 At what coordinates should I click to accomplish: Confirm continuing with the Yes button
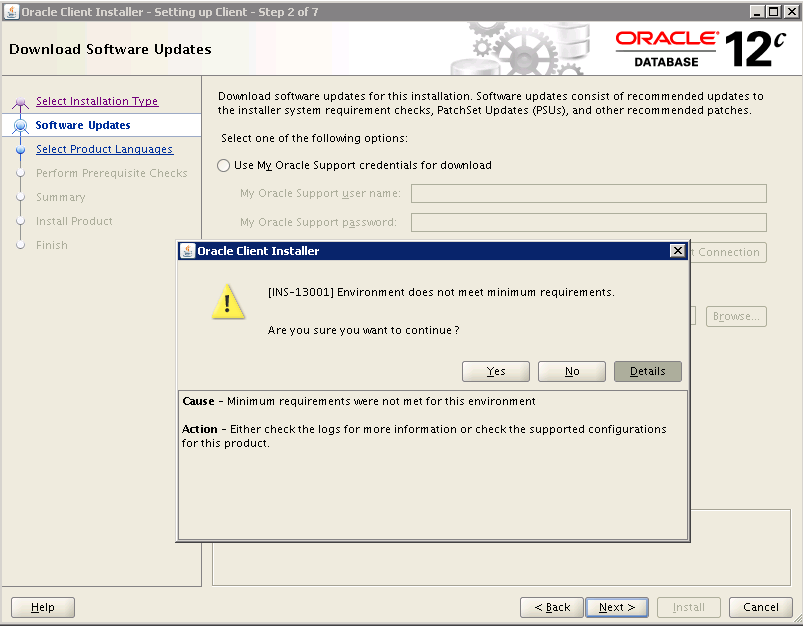pyautogui.click(x=496, y=371)
